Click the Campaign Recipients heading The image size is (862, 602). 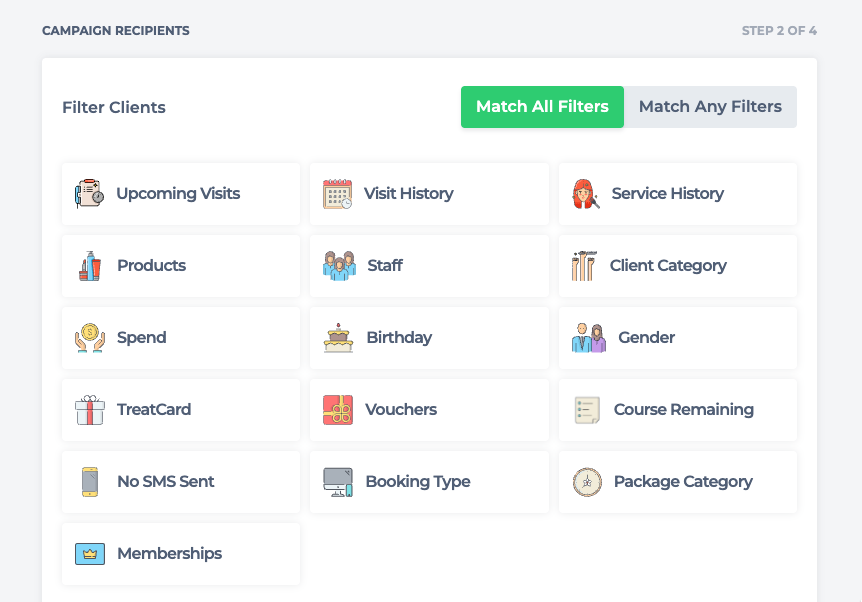point(116,31)
